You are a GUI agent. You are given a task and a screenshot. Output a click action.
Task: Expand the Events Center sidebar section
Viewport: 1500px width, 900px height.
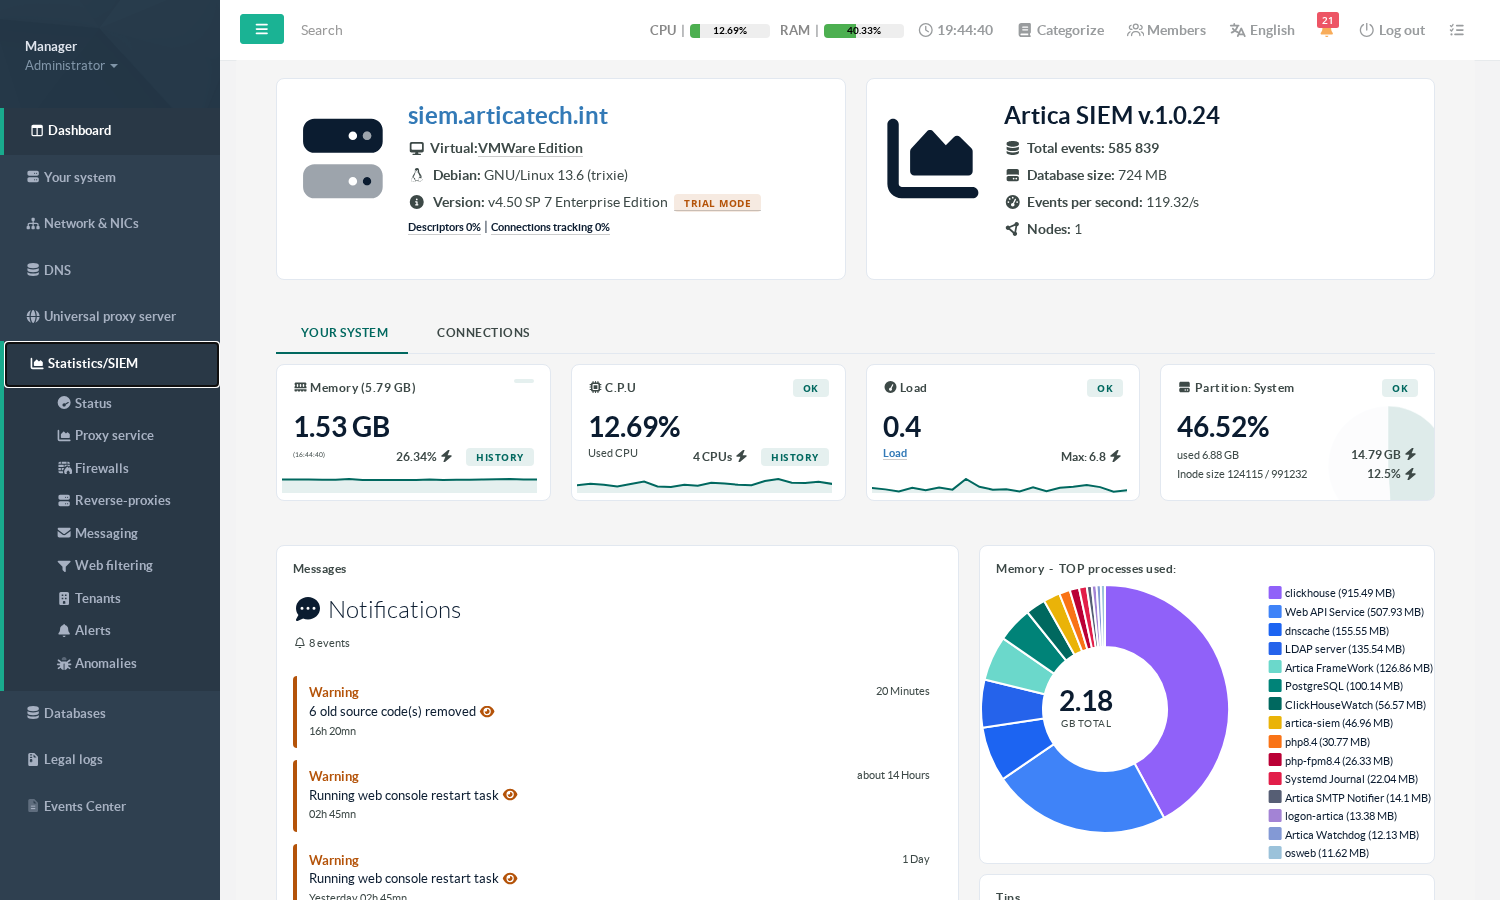[110, 806]
